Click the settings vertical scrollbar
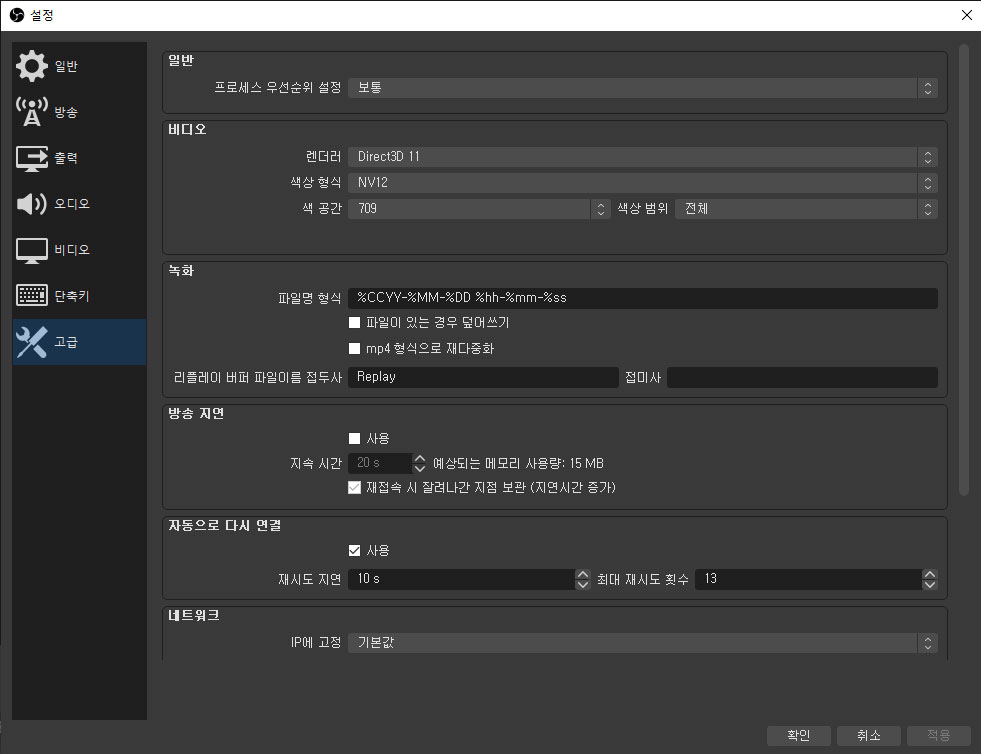 pyautogui.click(x=963, y=269)
